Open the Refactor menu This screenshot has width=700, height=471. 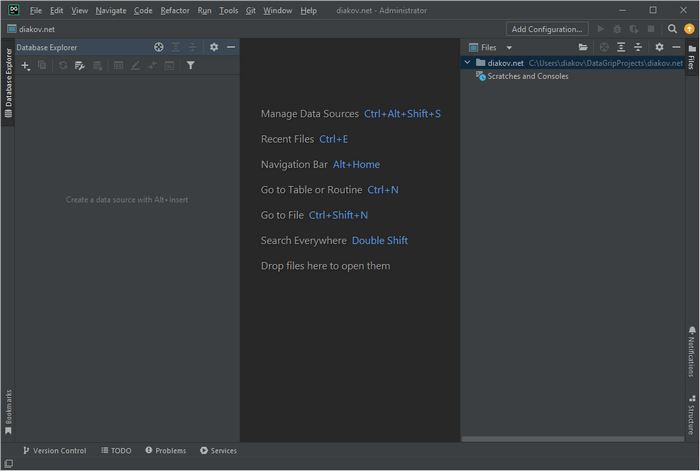click(x=175, y=10)
